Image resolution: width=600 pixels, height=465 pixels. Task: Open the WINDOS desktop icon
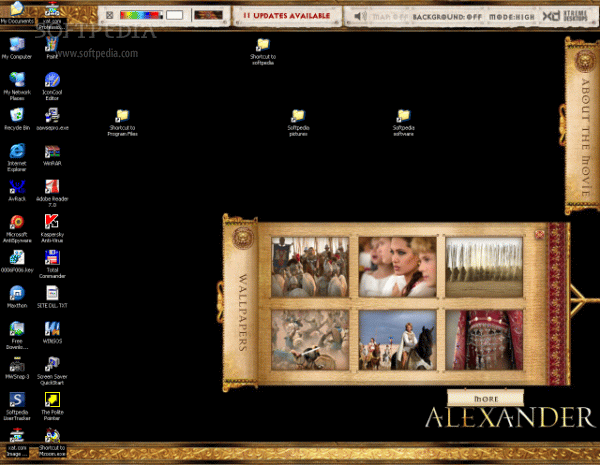tap(52, 333)
